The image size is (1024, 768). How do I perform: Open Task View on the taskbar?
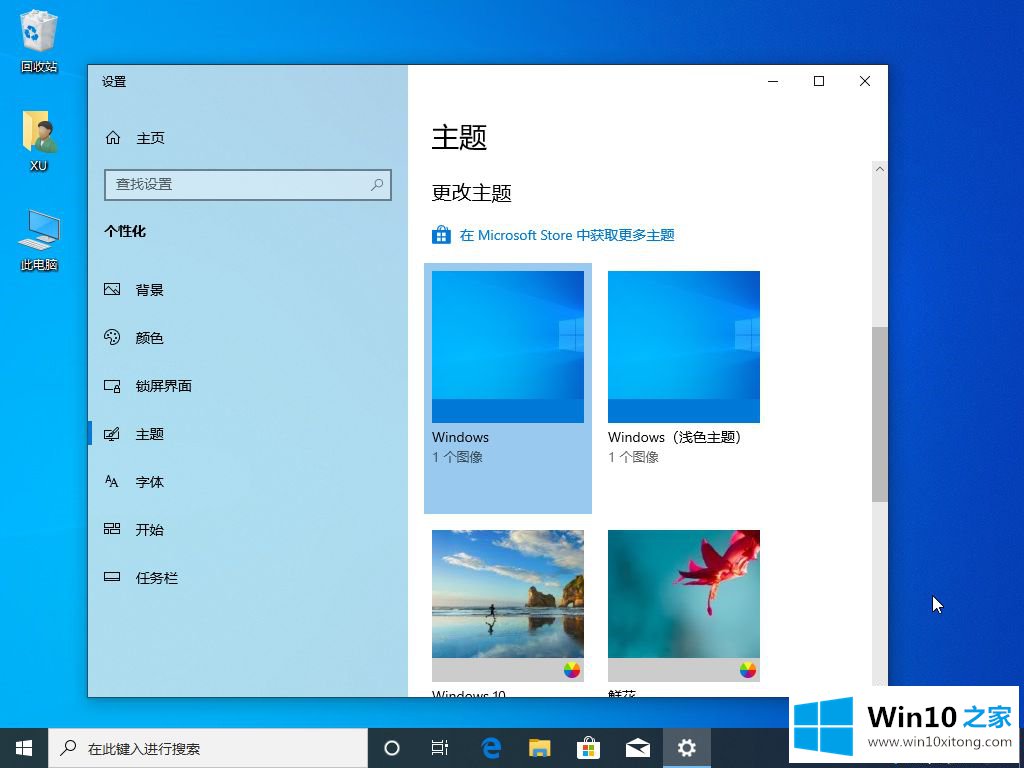440,748
